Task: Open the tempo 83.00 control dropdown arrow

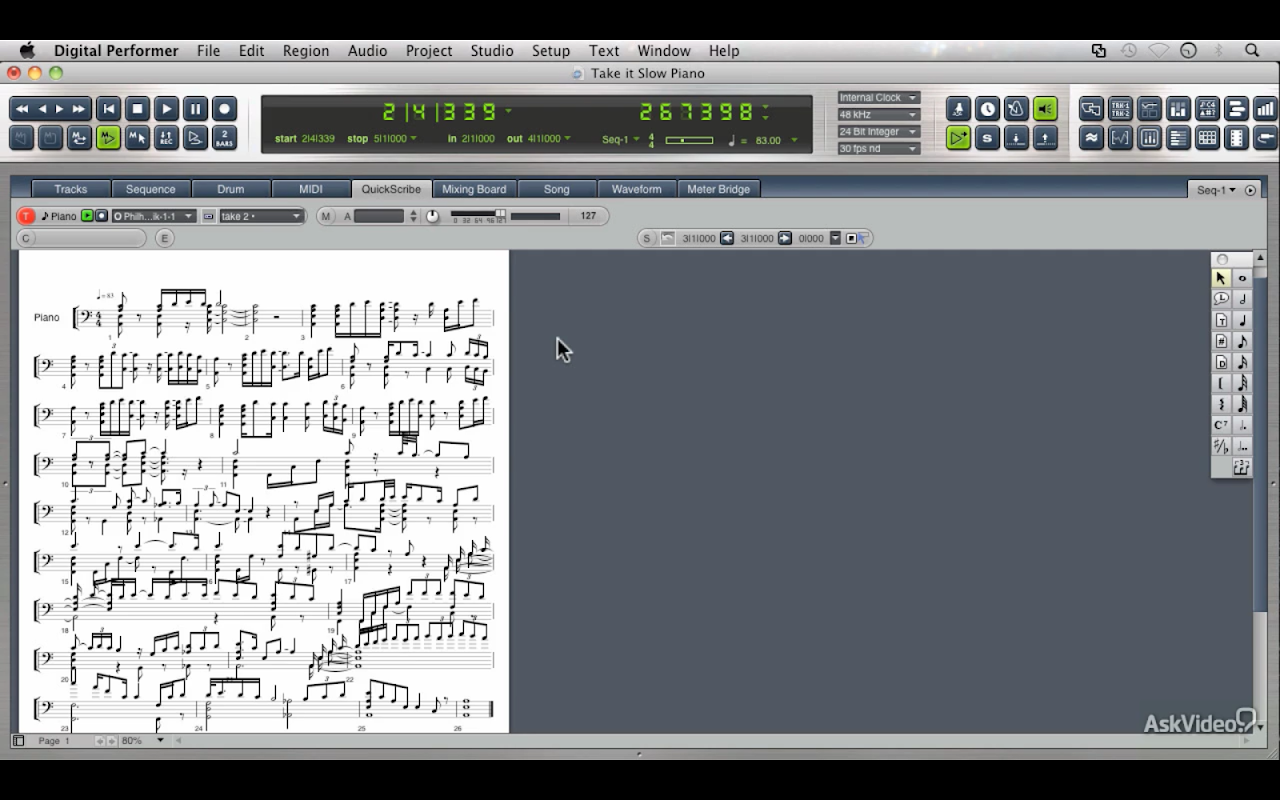Action: click(x=796, y=140)
